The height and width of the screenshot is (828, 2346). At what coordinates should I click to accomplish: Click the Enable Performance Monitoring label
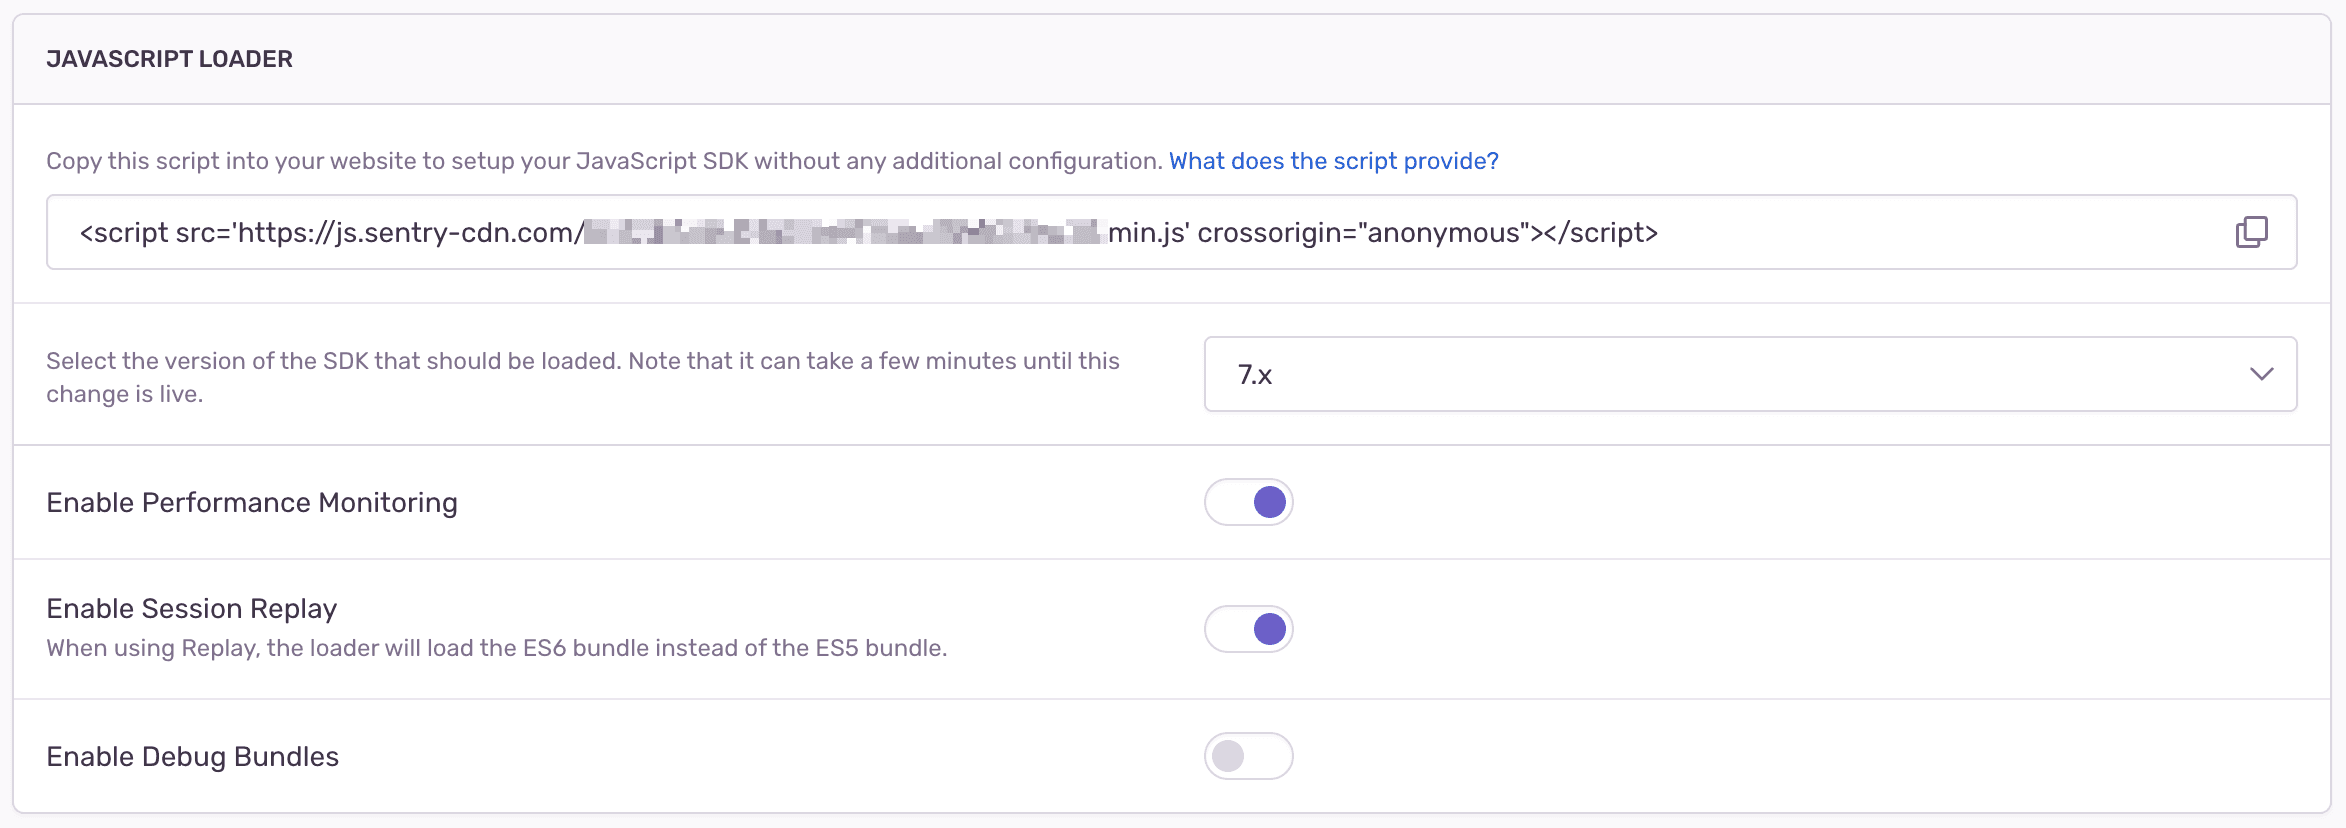[252, 502]
